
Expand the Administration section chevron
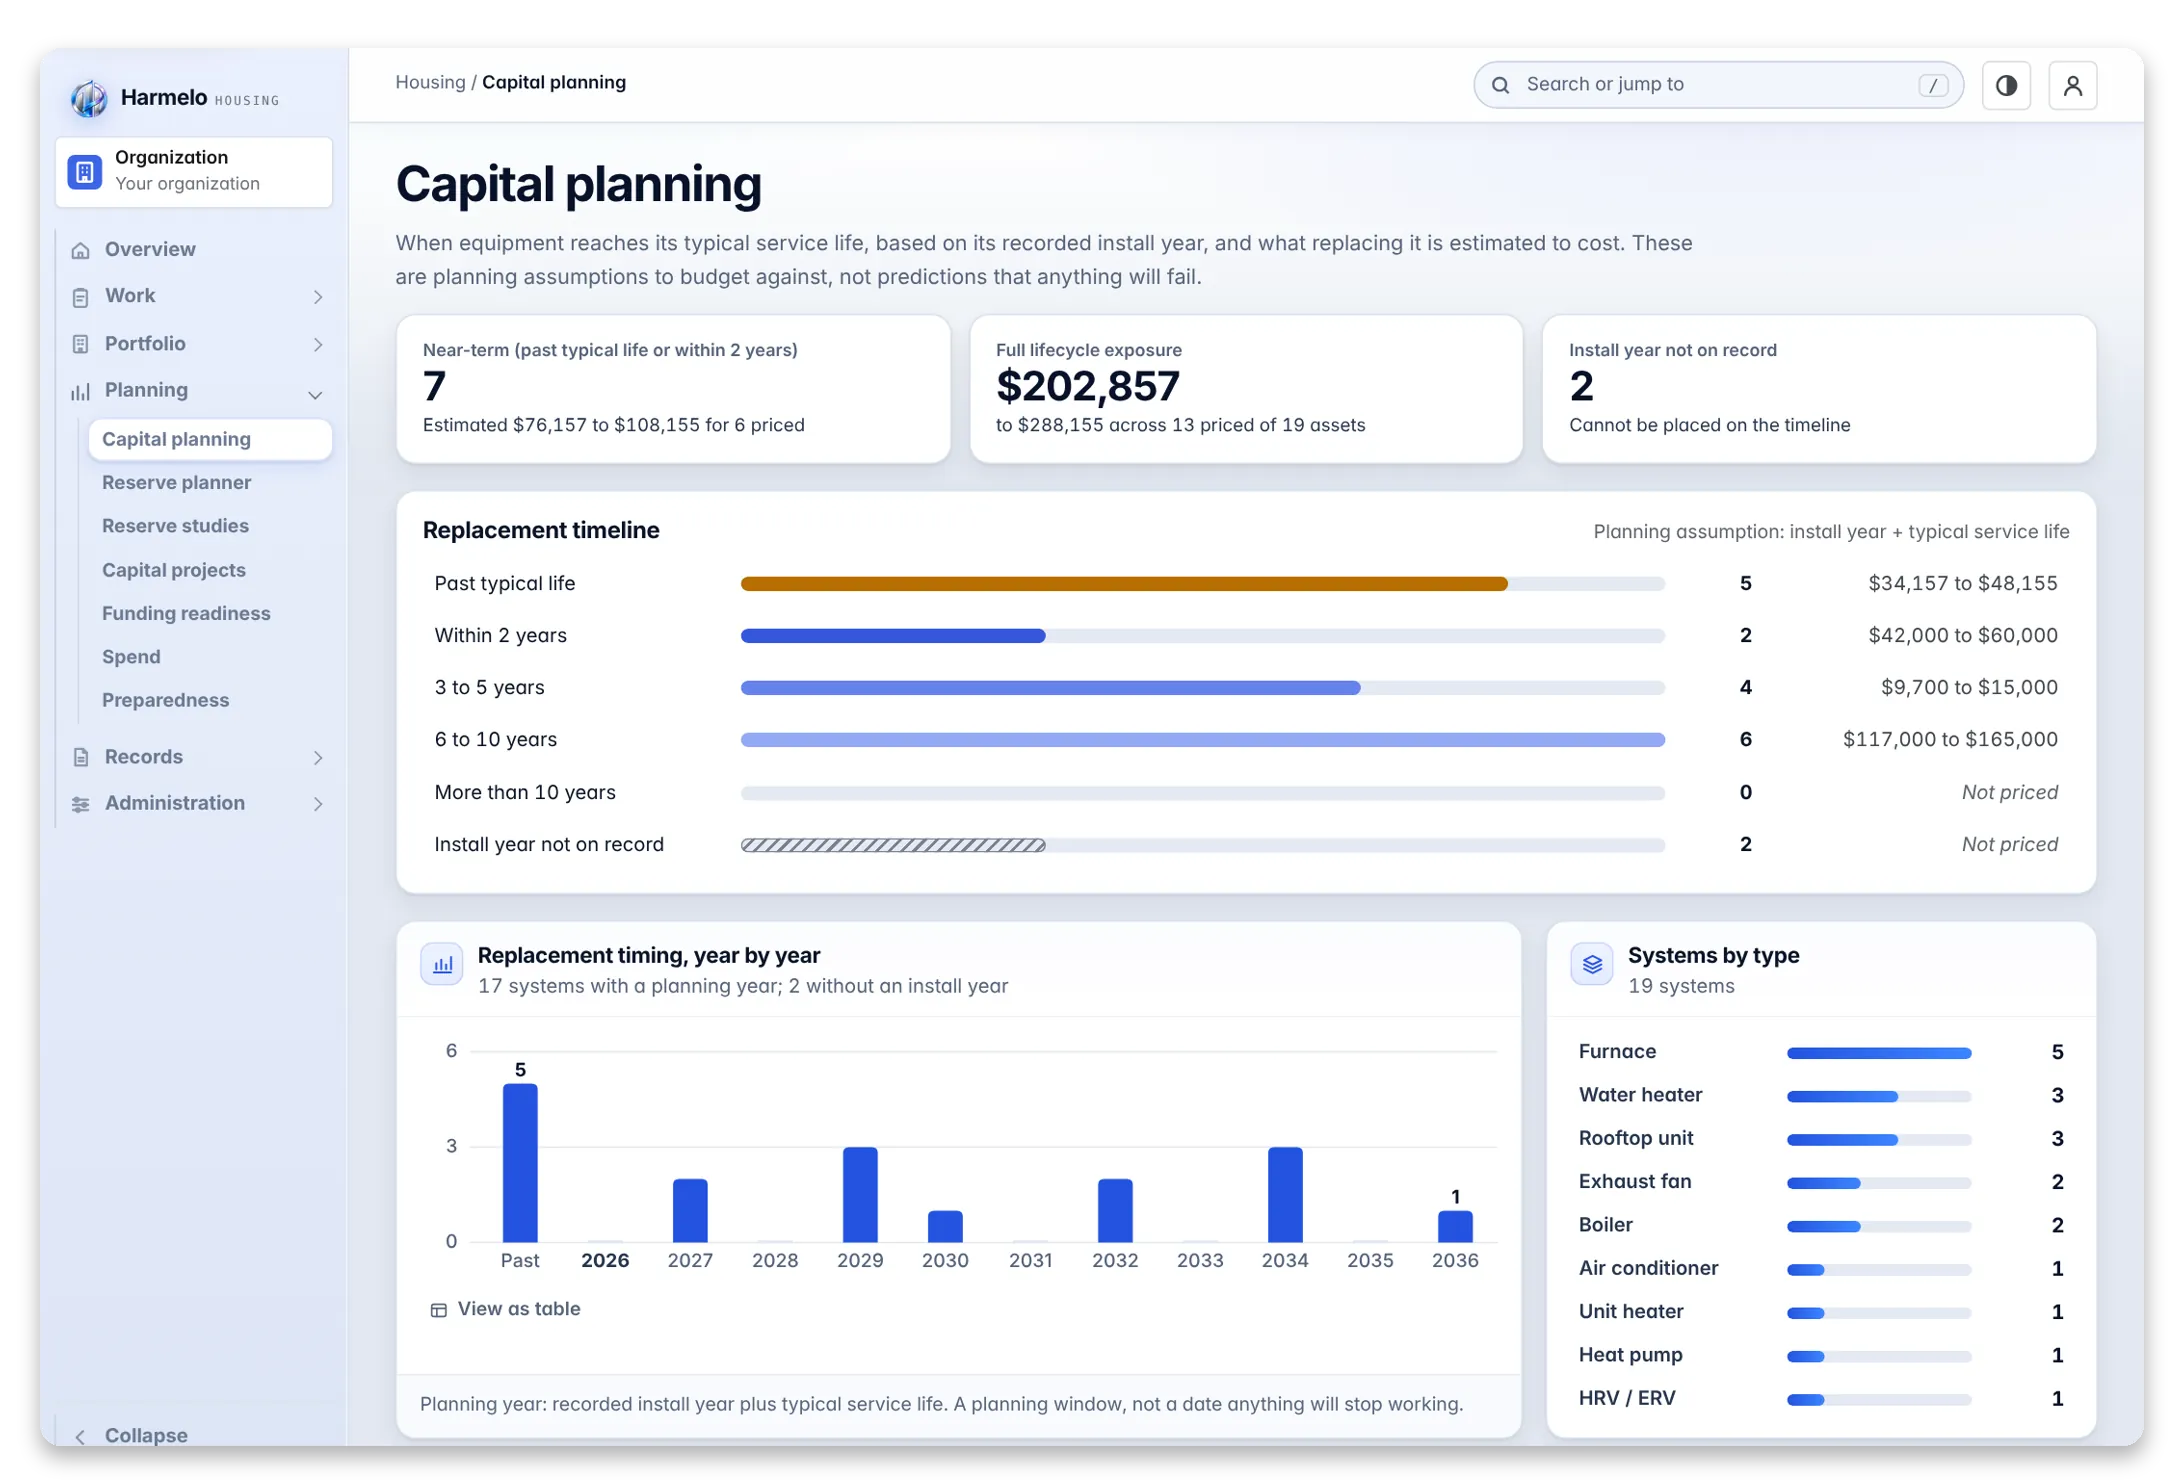[318, 804]
